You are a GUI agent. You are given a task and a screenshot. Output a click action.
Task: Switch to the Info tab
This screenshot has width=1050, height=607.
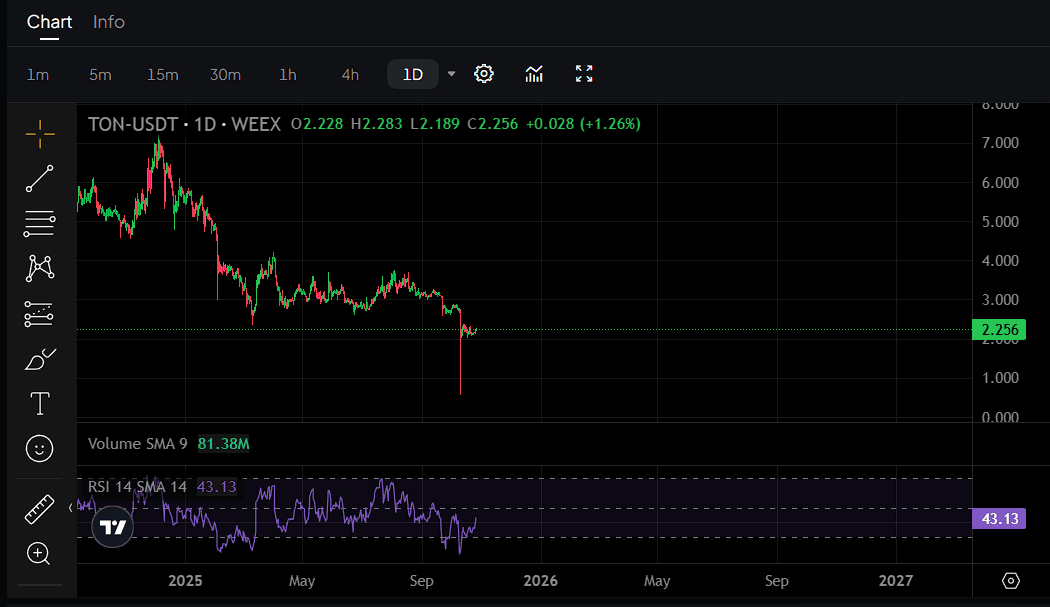[108, 22]
